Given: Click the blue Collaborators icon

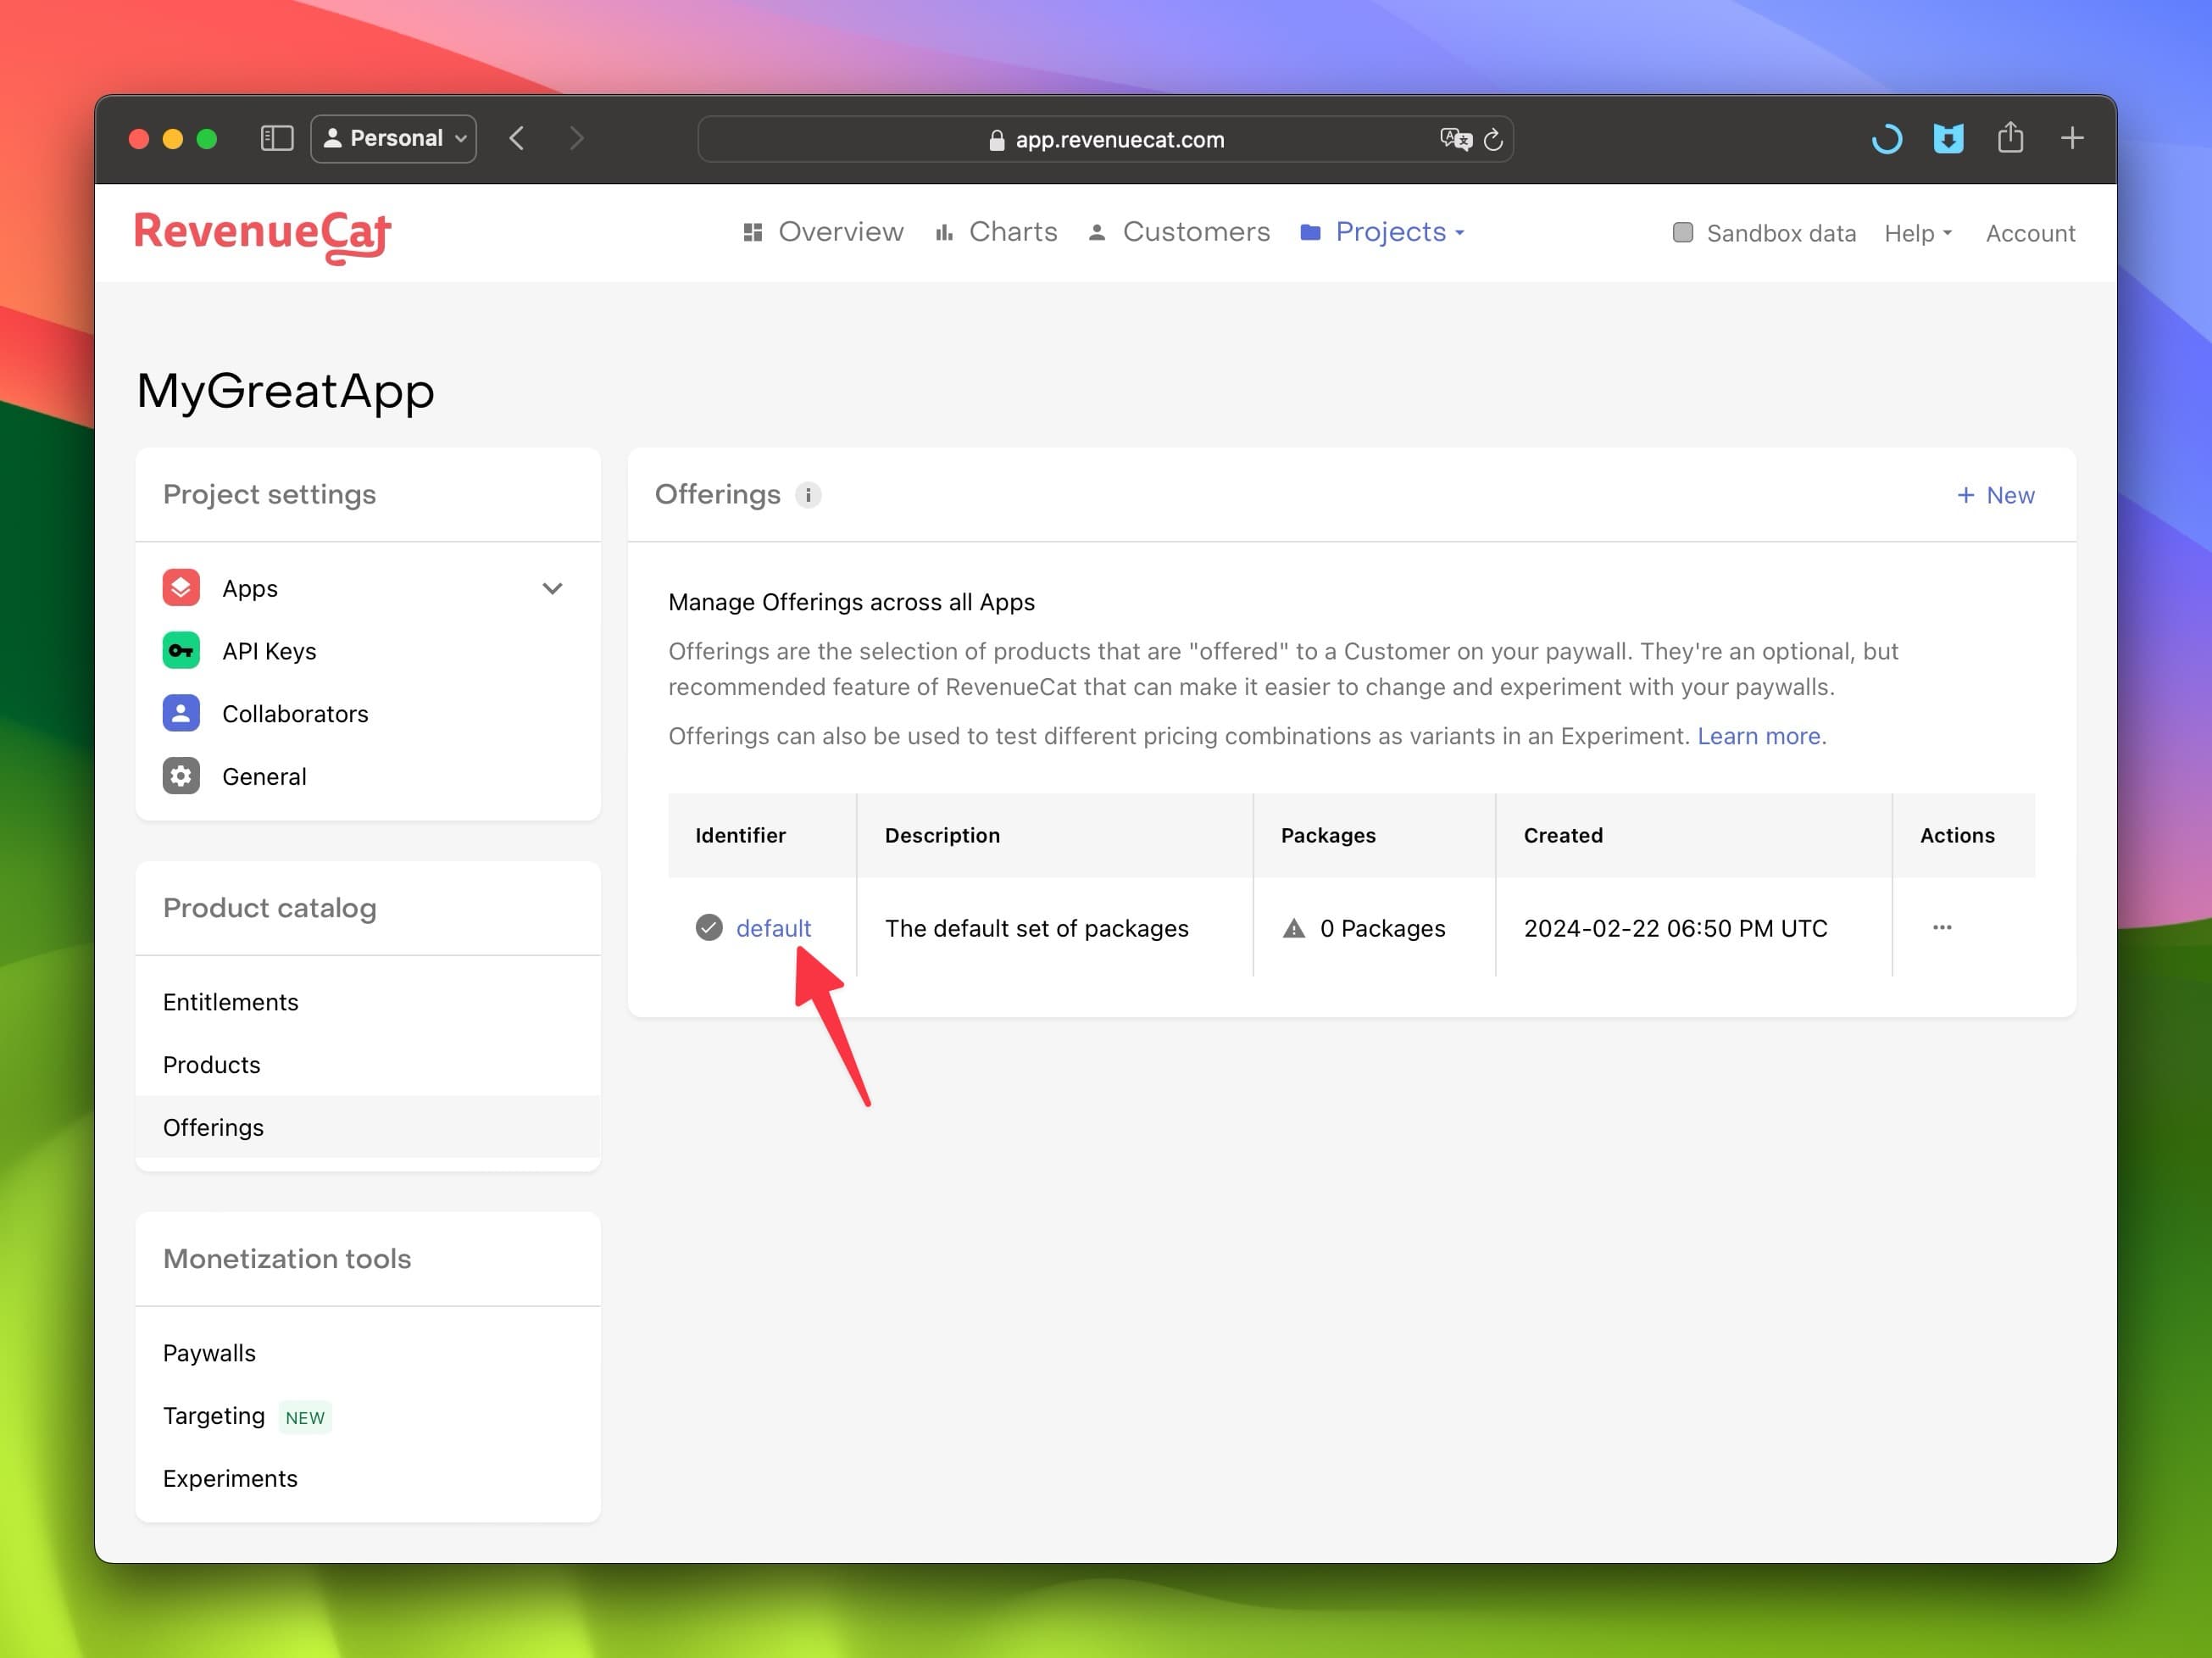Looking at the screenshot, I should tap(181, 713).
